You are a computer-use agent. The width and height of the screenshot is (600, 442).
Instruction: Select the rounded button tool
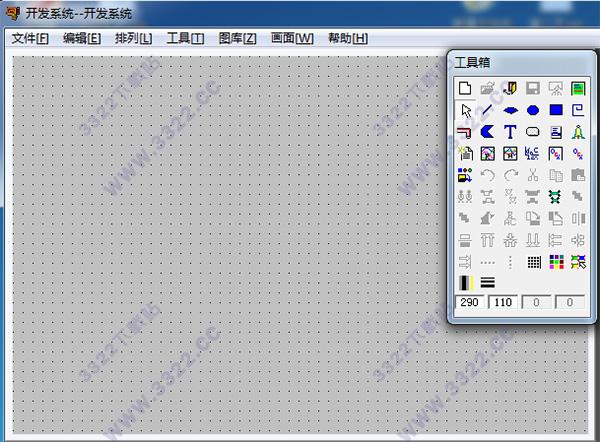click(x=533, y=132)
